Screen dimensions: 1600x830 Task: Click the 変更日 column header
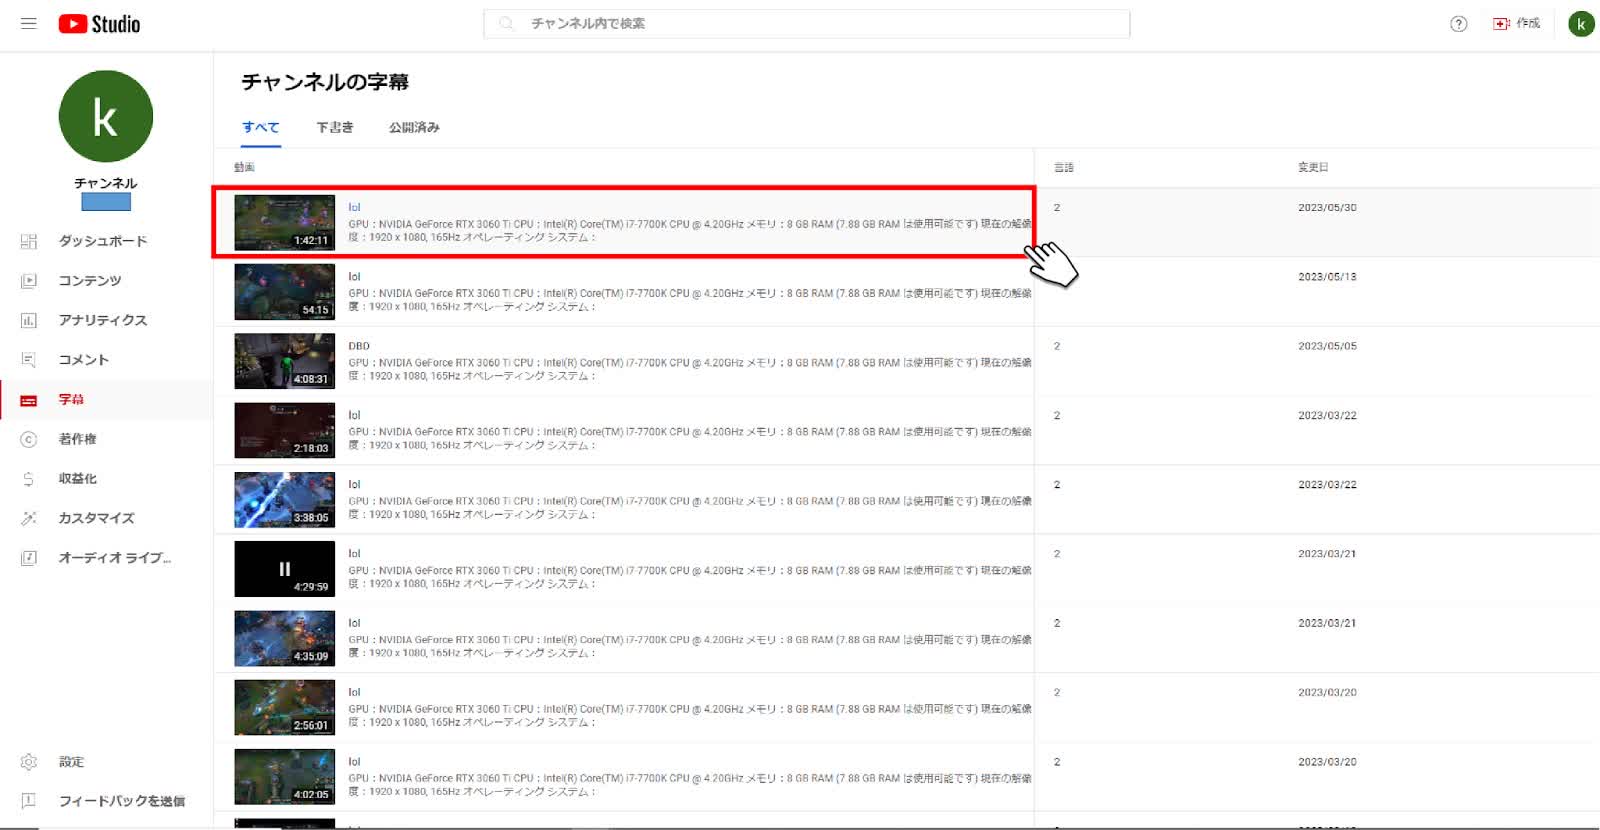click(x=1313, y=167)
